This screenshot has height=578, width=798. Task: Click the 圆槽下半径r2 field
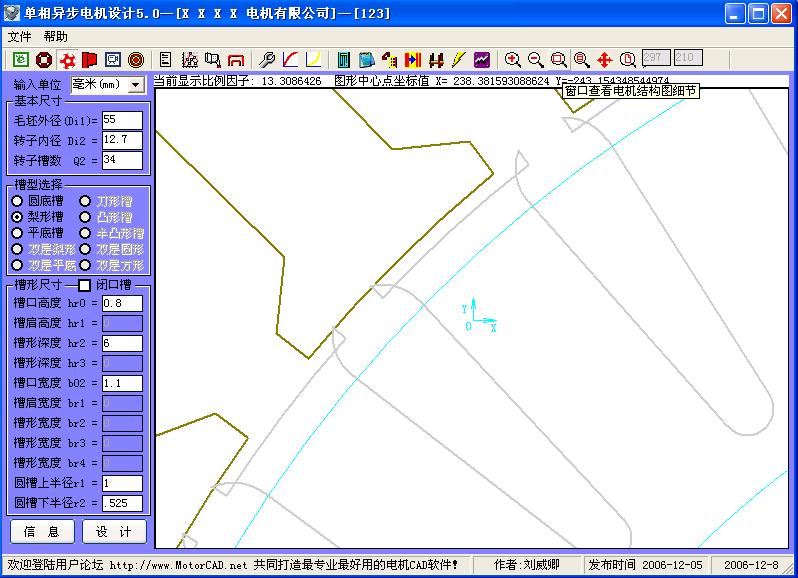pyautogui.click(x=122, y=503)
